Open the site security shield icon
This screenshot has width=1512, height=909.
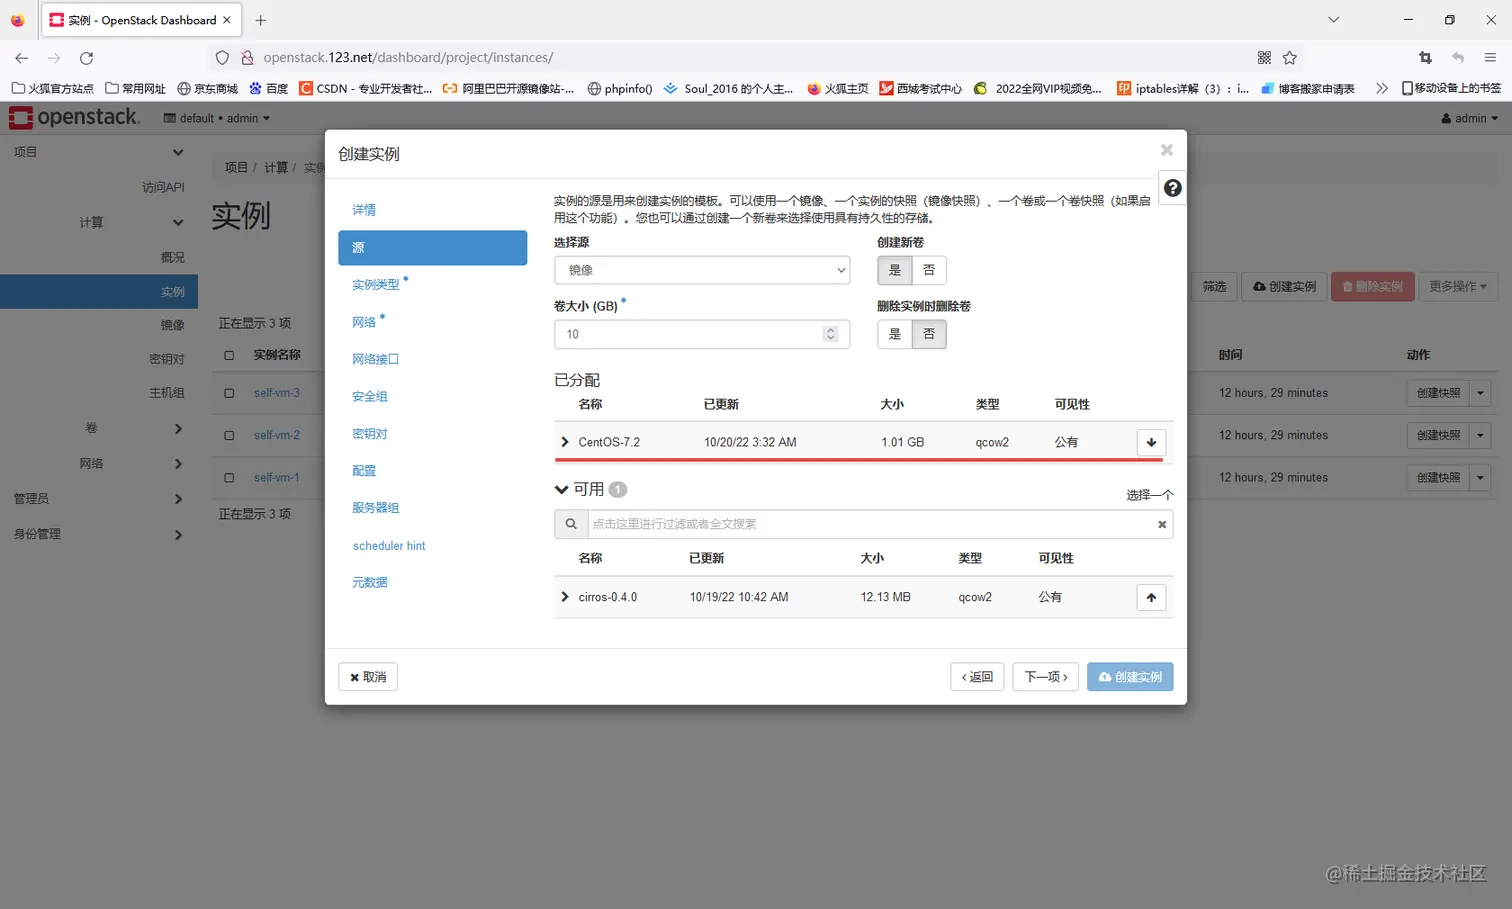(x=222, y=58)
